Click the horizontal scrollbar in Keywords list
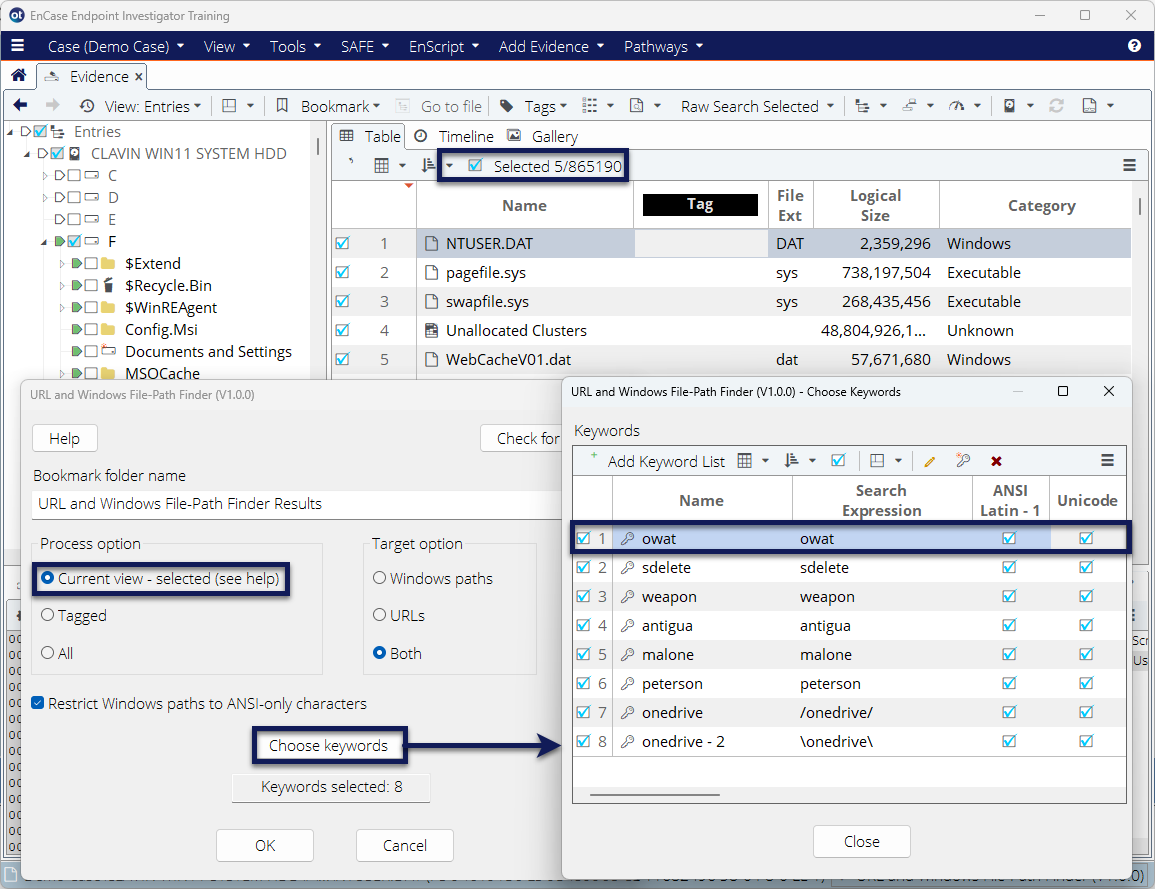The image size is (1155, 889). (x=655, y=795)
